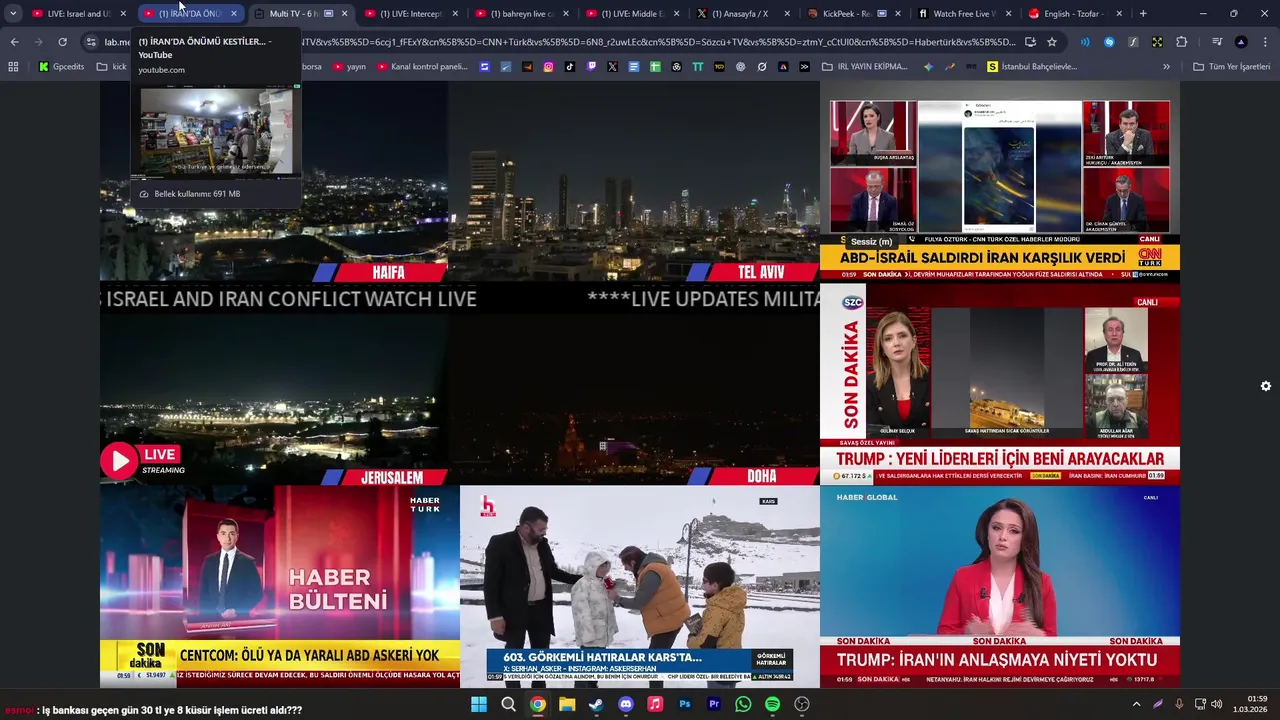Screen dimensions: 1280x720
Task: Open Apple Music from taskbar
Action: [655, 704]
